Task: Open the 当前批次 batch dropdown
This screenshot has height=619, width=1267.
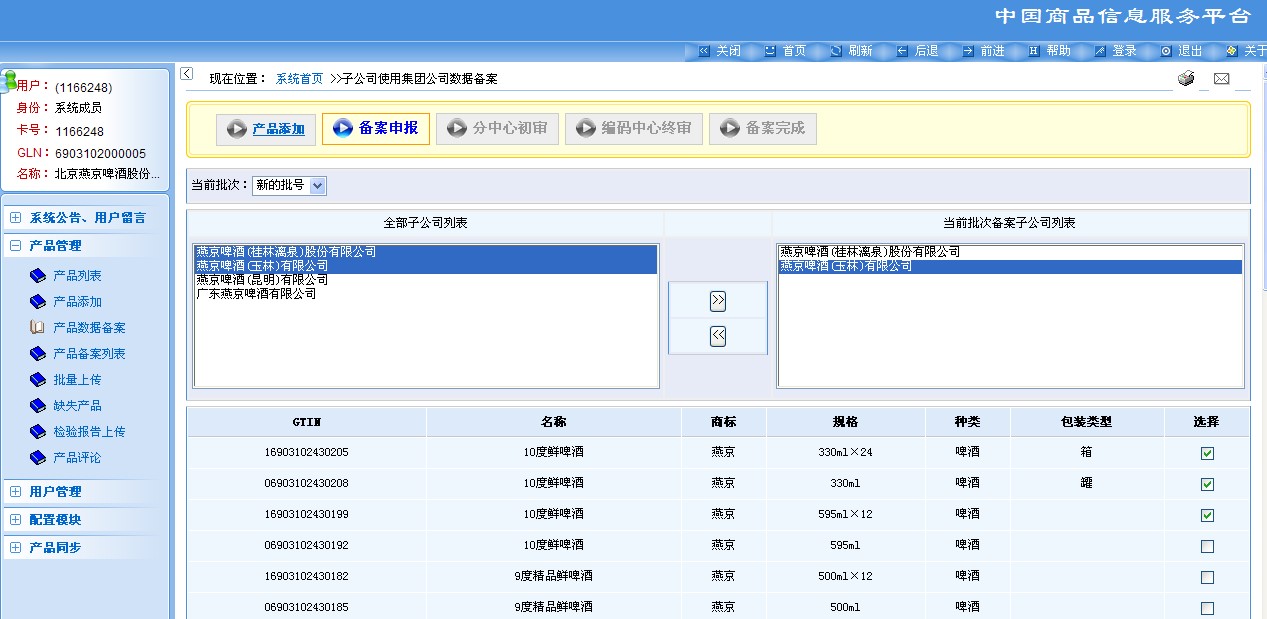Action: pos(317,186)
